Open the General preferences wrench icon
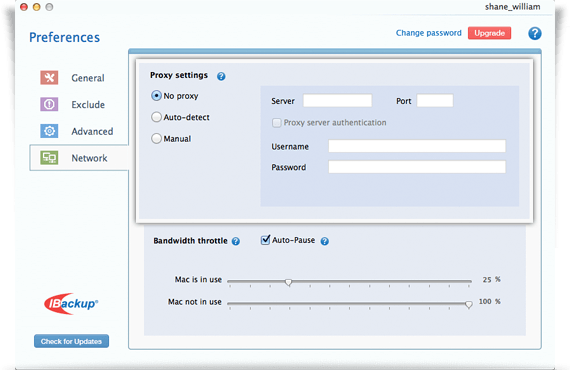This screenshot has height=370, width=570. (x=49, y=77)
